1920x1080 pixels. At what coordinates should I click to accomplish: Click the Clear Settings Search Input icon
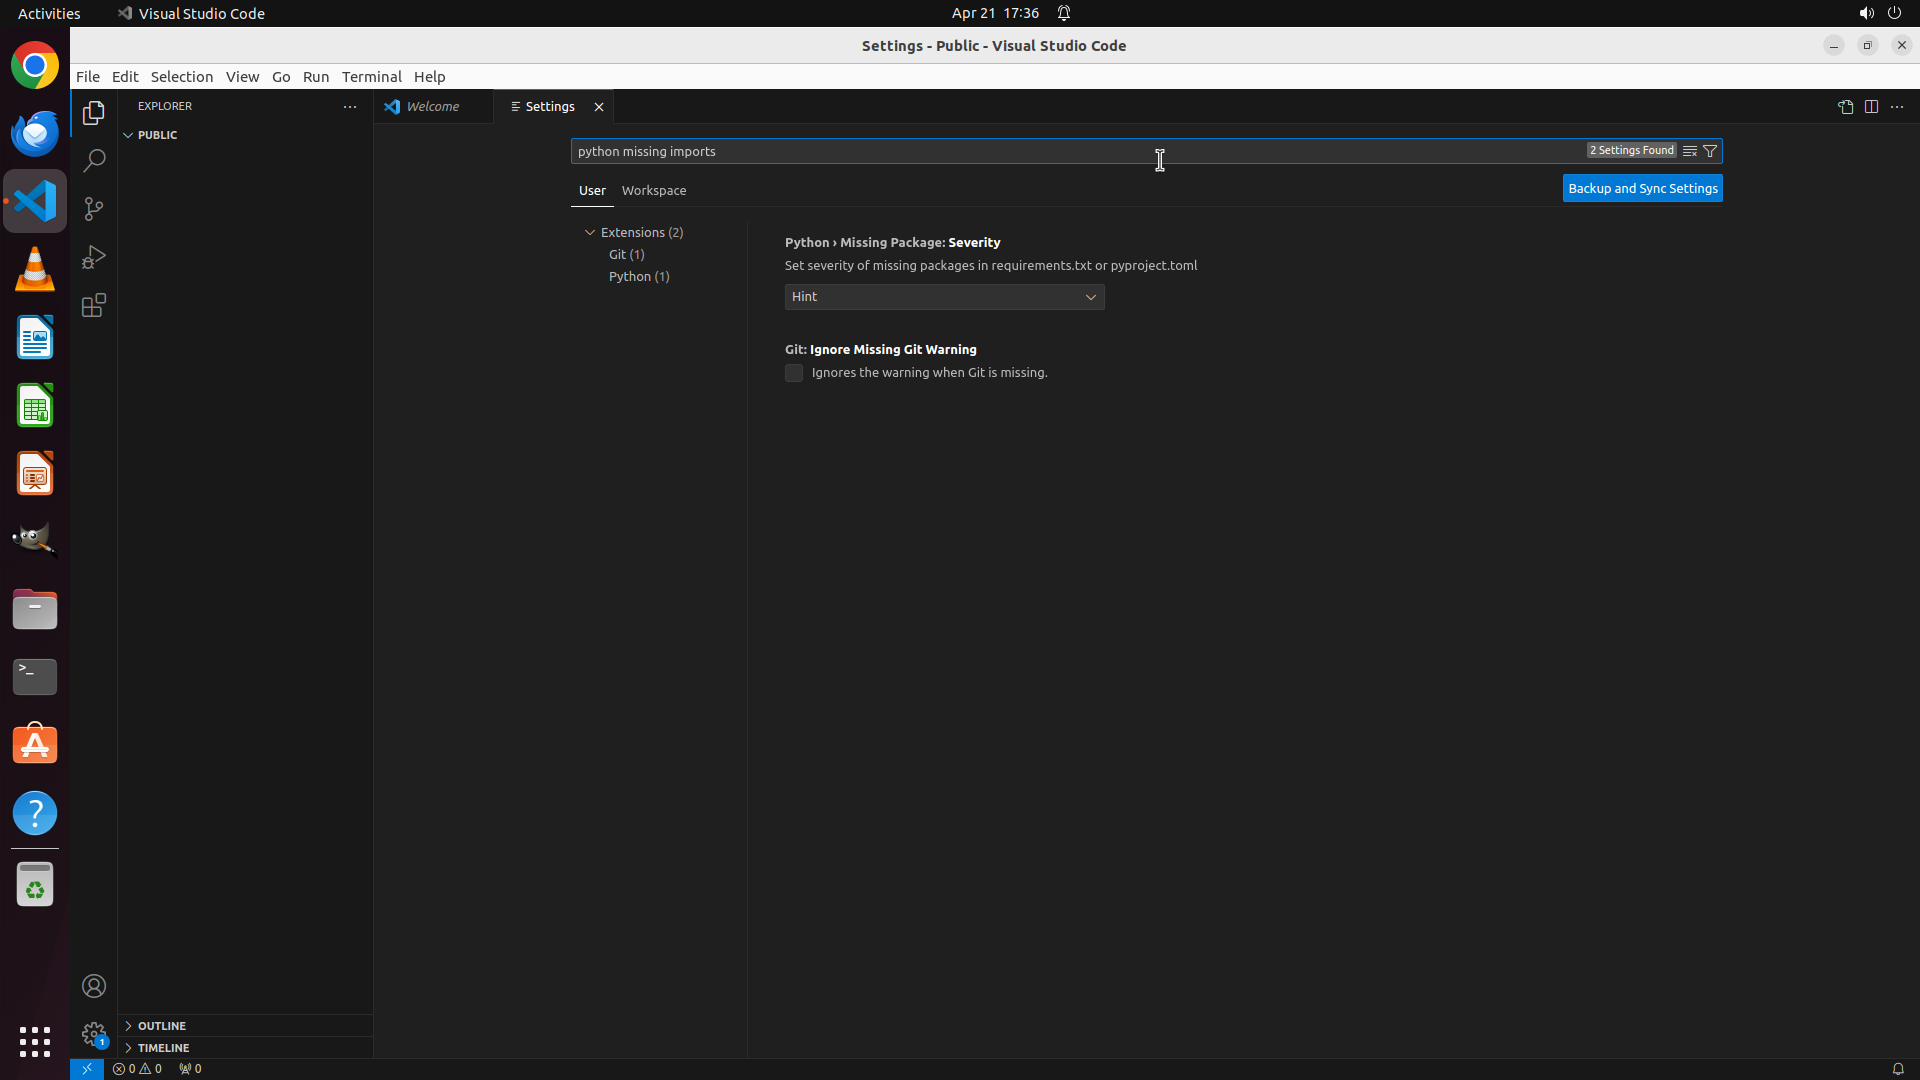point(1690,151)
